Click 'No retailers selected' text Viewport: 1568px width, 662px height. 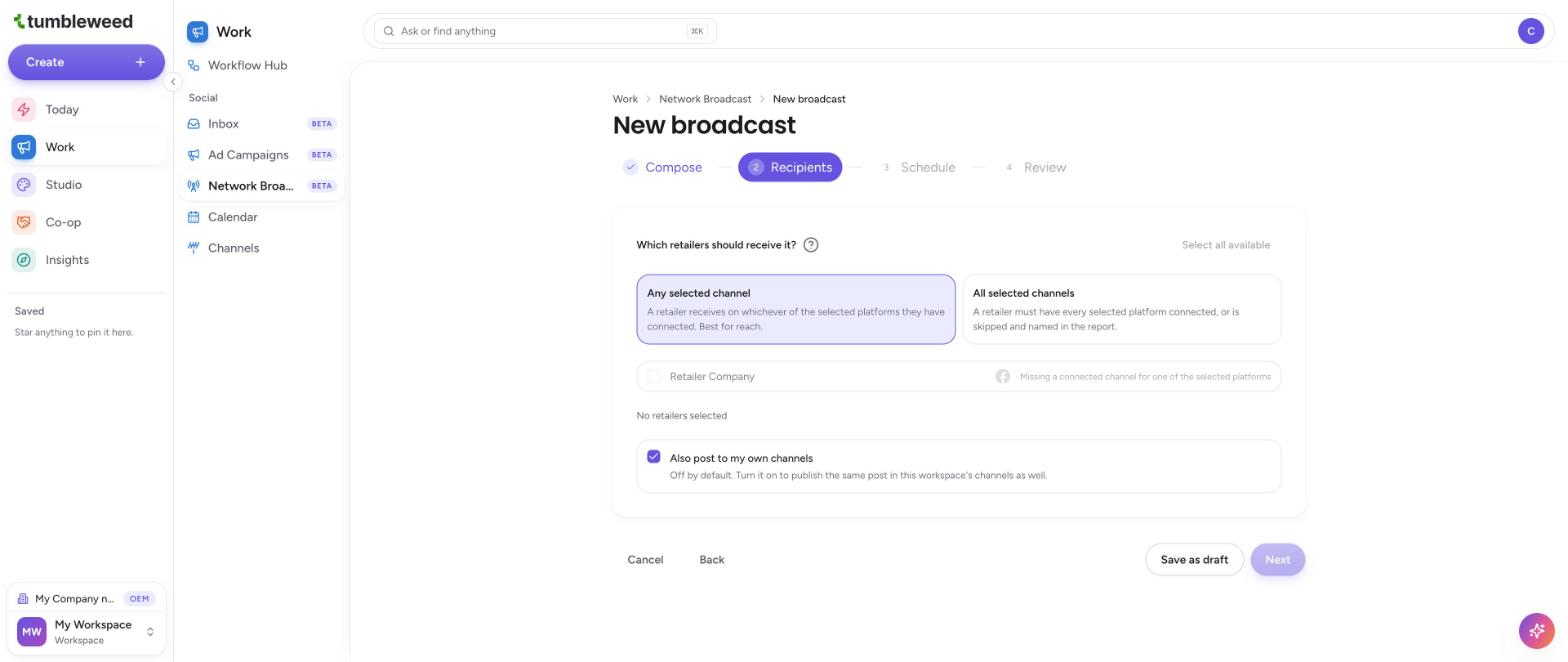click(682, 416)
